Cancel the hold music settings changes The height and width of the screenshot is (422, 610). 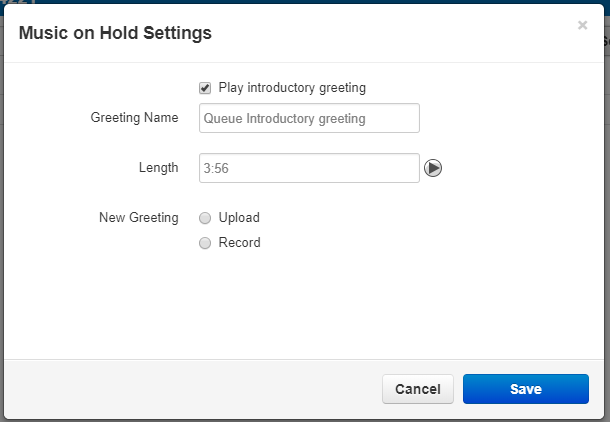(418, 389)
